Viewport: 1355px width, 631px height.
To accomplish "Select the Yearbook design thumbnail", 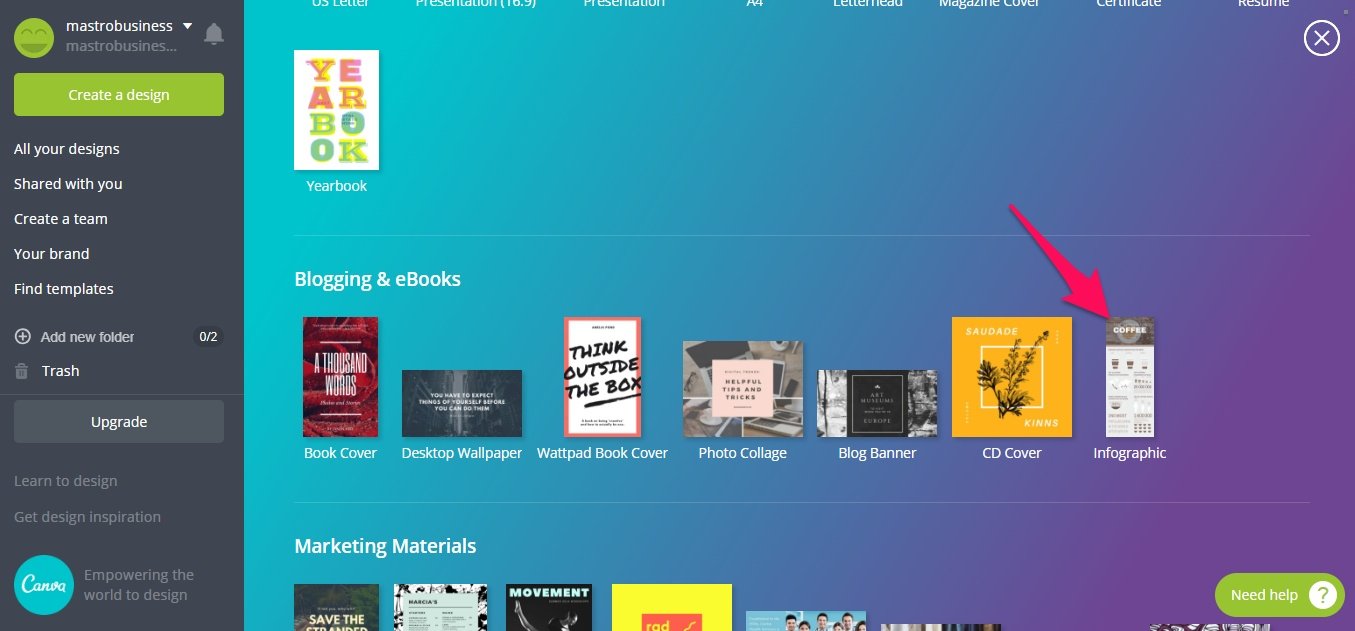I will coord(337,110).
